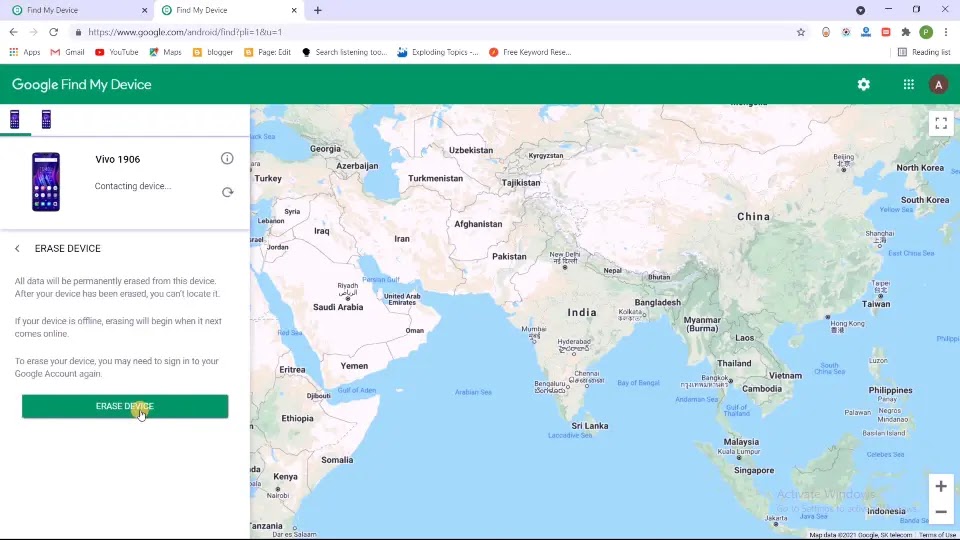This screenshot has width=960, height=540.
Task: Open a new browser tab
Action: point(318,10)
